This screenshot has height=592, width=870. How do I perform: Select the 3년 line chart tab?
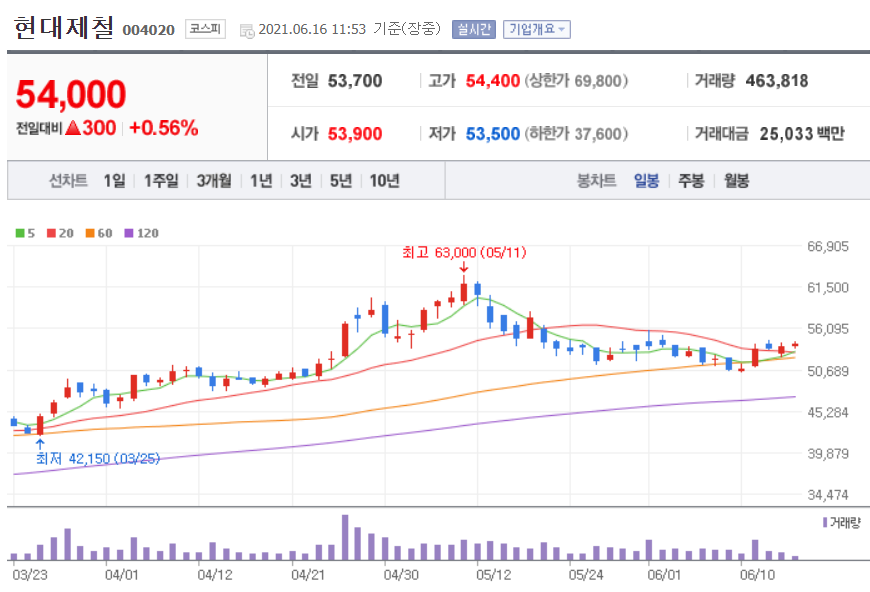(x=301, y=180)
